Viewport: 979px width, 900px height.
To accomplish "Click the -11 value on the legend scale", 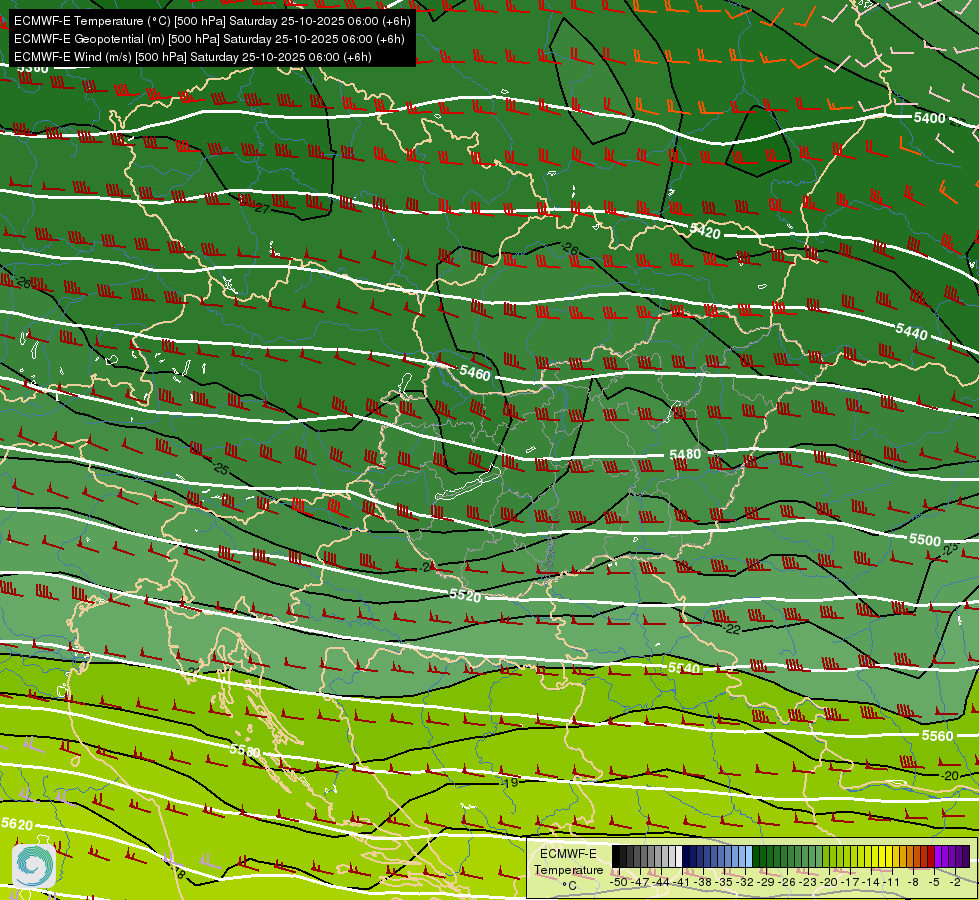I will [893, 882].
